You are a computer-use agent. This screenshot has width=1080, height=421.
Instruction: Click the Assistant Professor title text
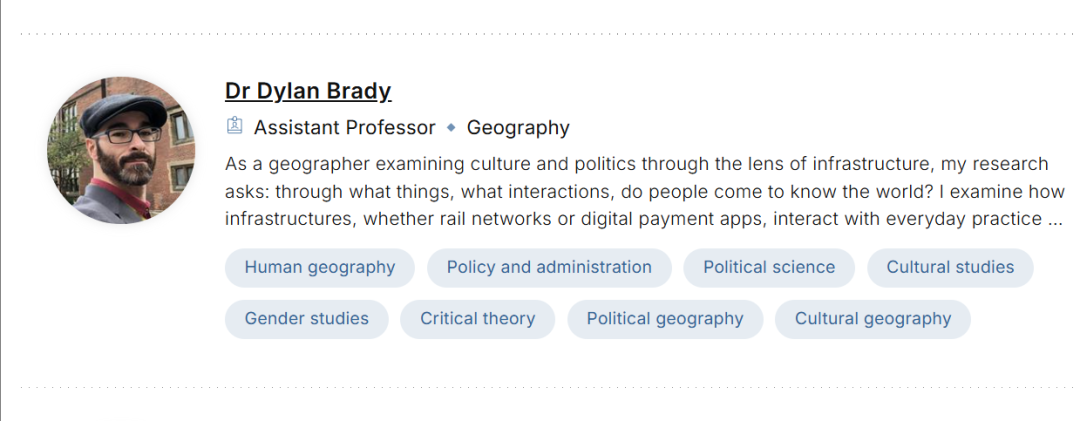(344, 127)
